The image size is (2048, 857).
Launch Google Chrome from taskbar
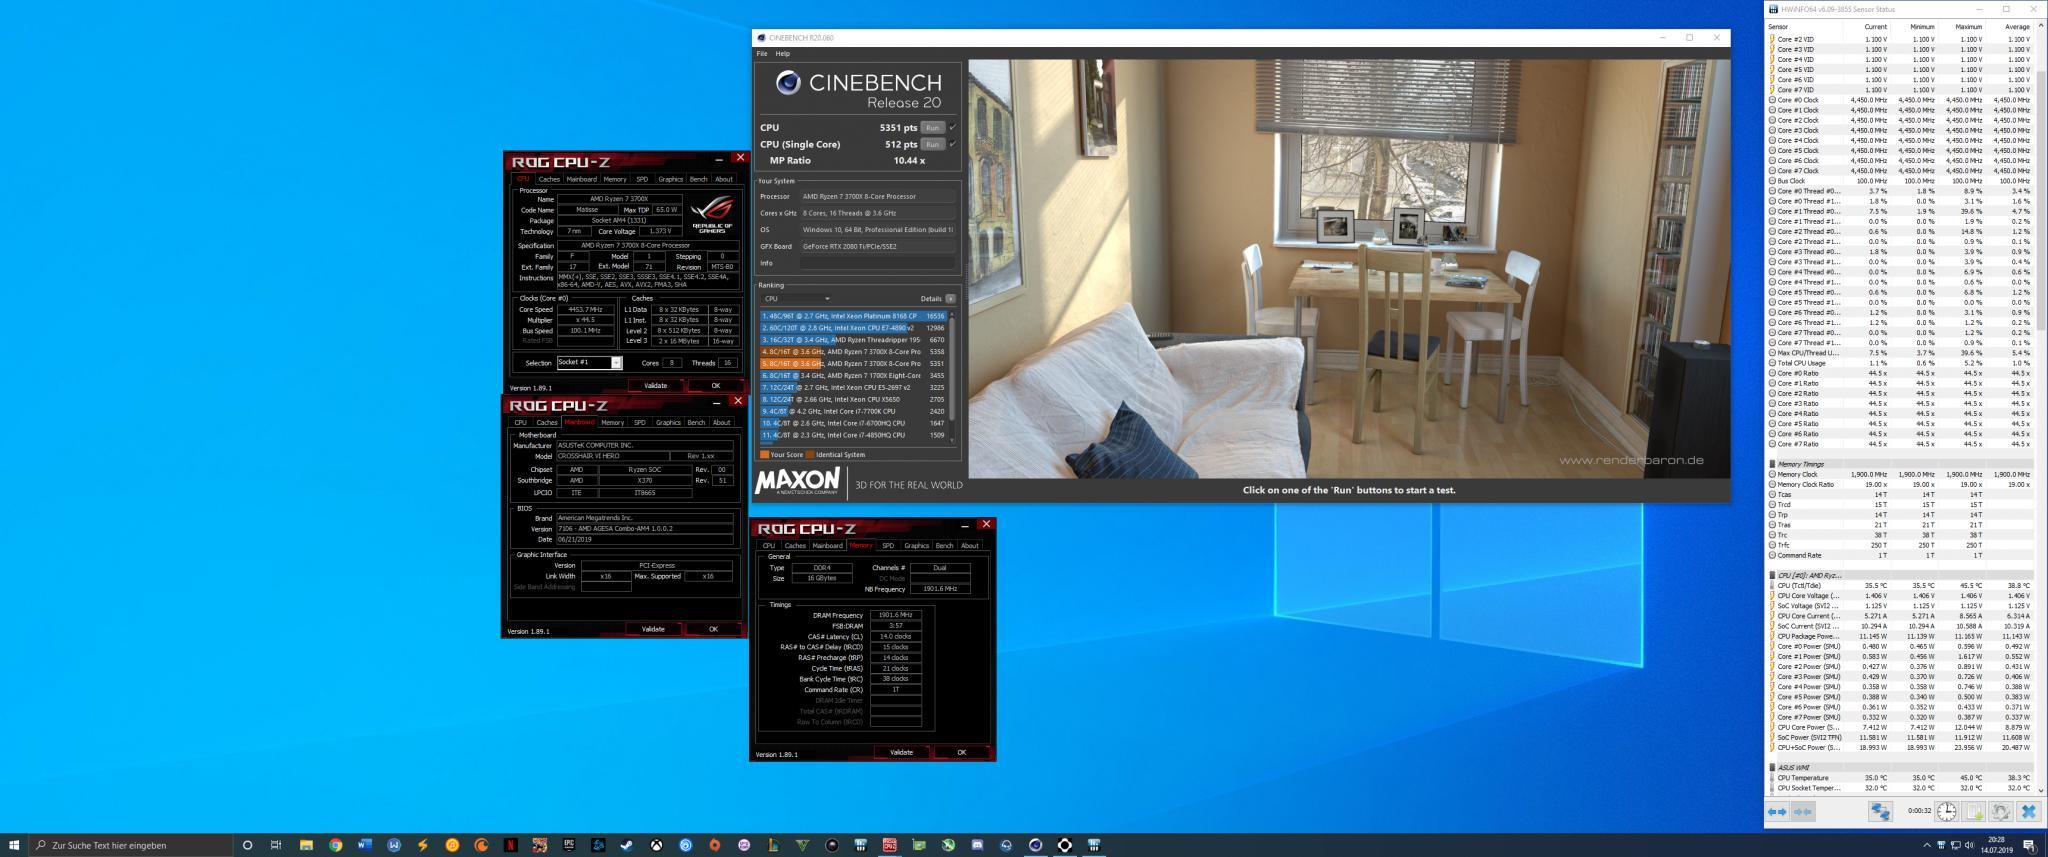(335, 845)
